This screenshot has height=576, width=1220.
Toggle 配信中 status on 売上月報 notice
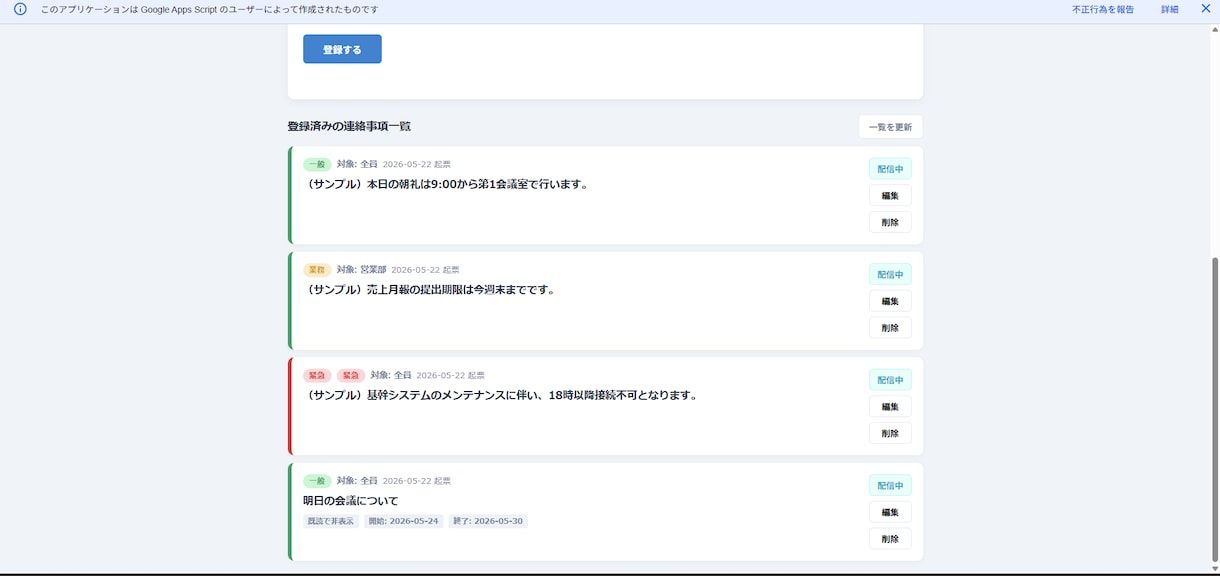pyautogui.click(x=890, y=274)
